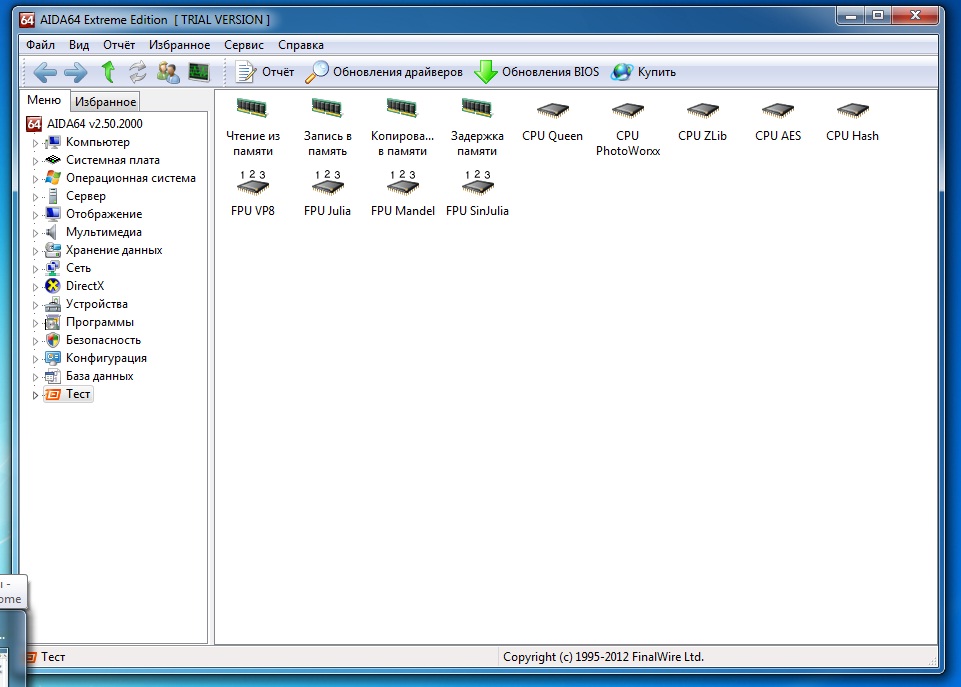Select DirectX in the tree

click(85, 286)
